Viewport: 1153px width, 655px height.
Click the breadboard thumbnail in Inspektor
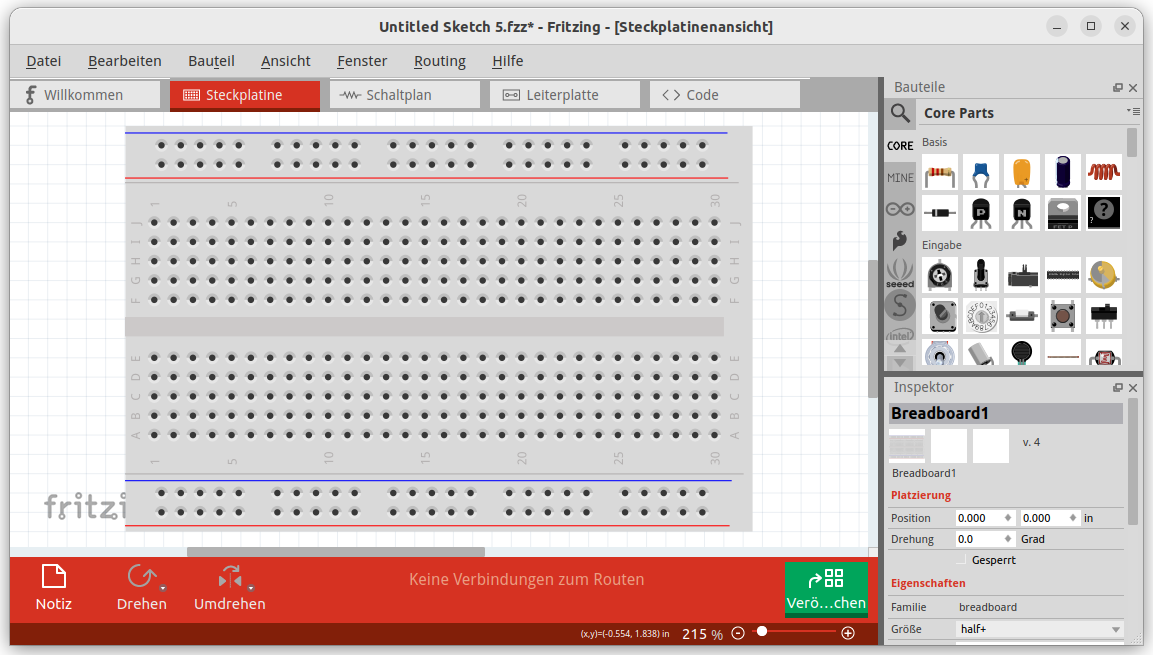point(907,445)
